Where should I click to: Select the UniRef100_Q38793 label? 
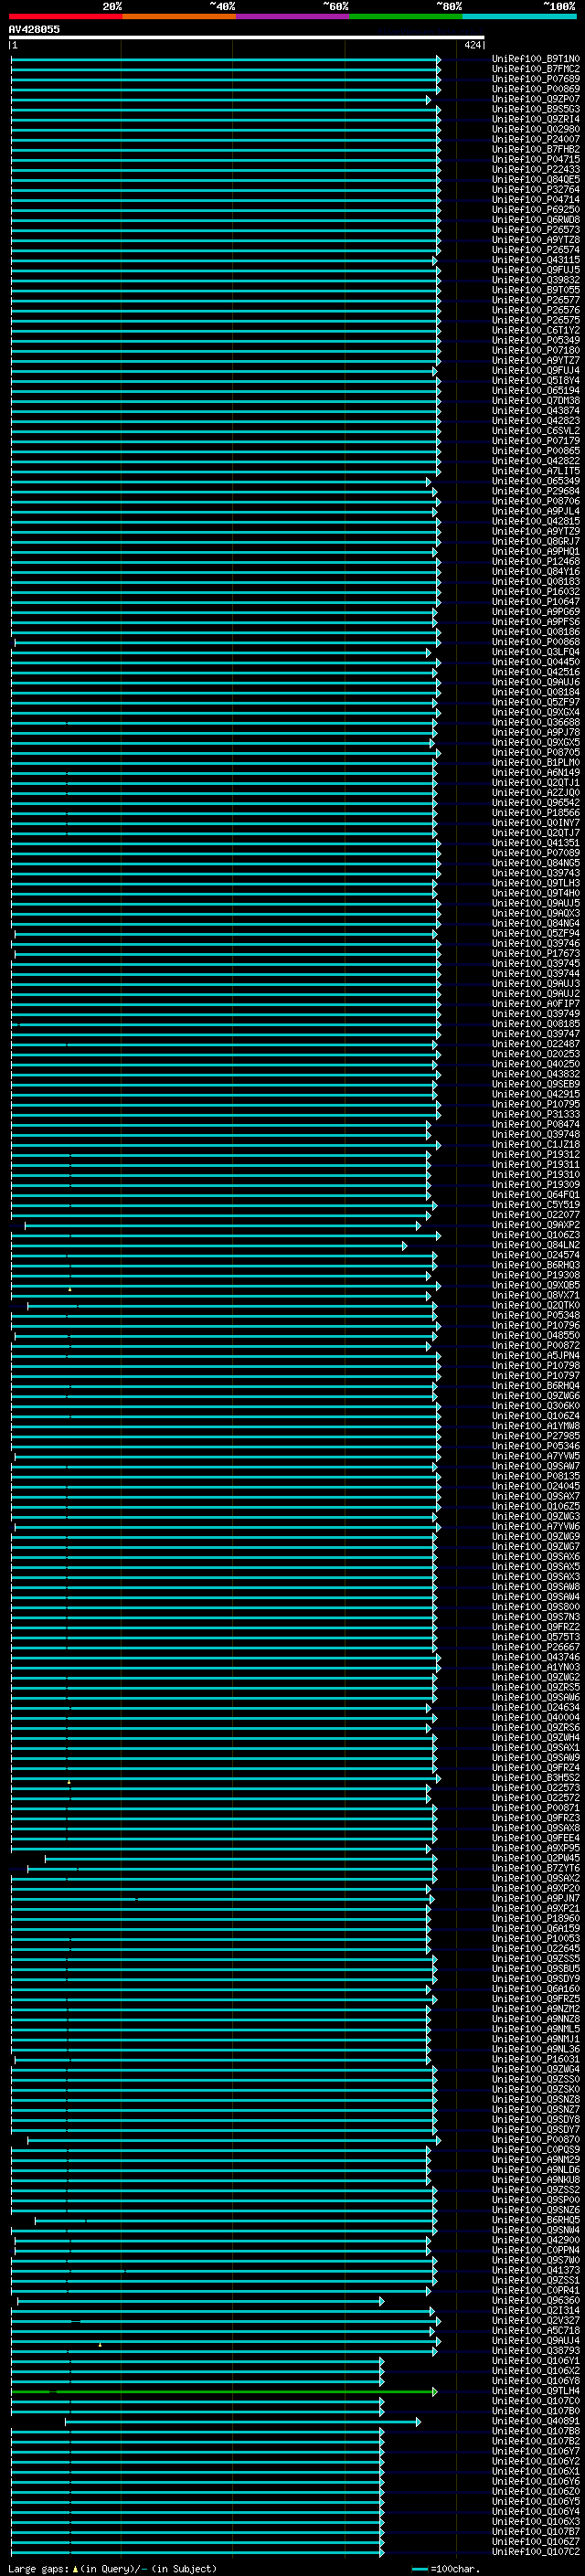click(x=535, y=2351)
